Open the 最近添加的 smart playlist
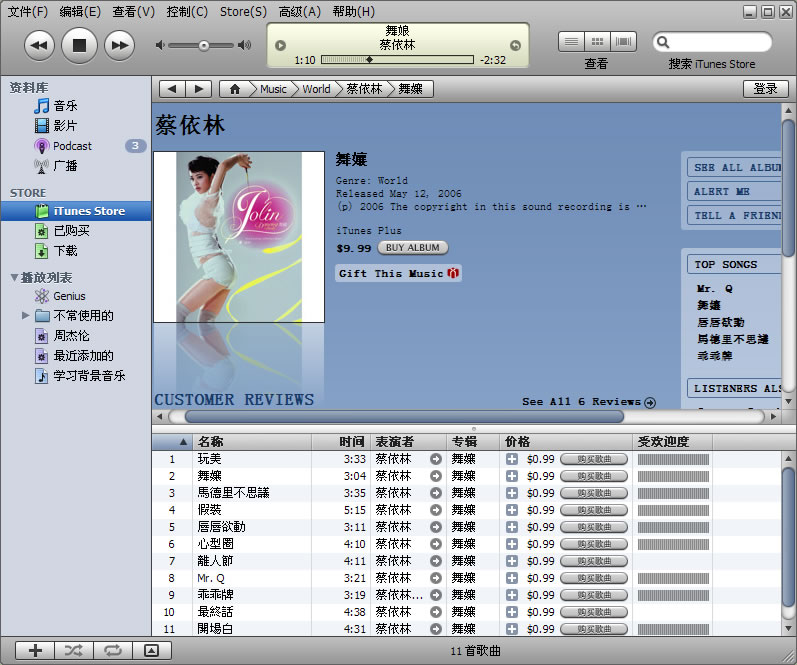 pos(76,356)
